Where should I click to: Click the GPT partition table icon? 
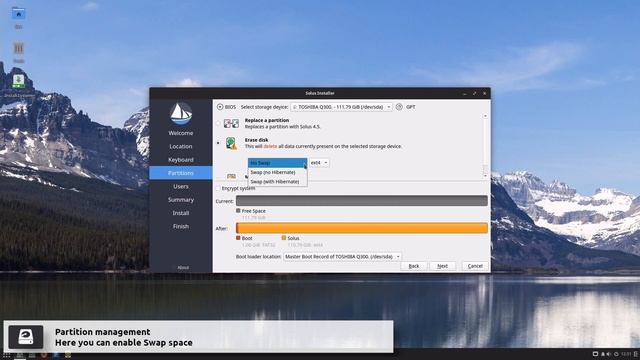(x=399, y=107)
